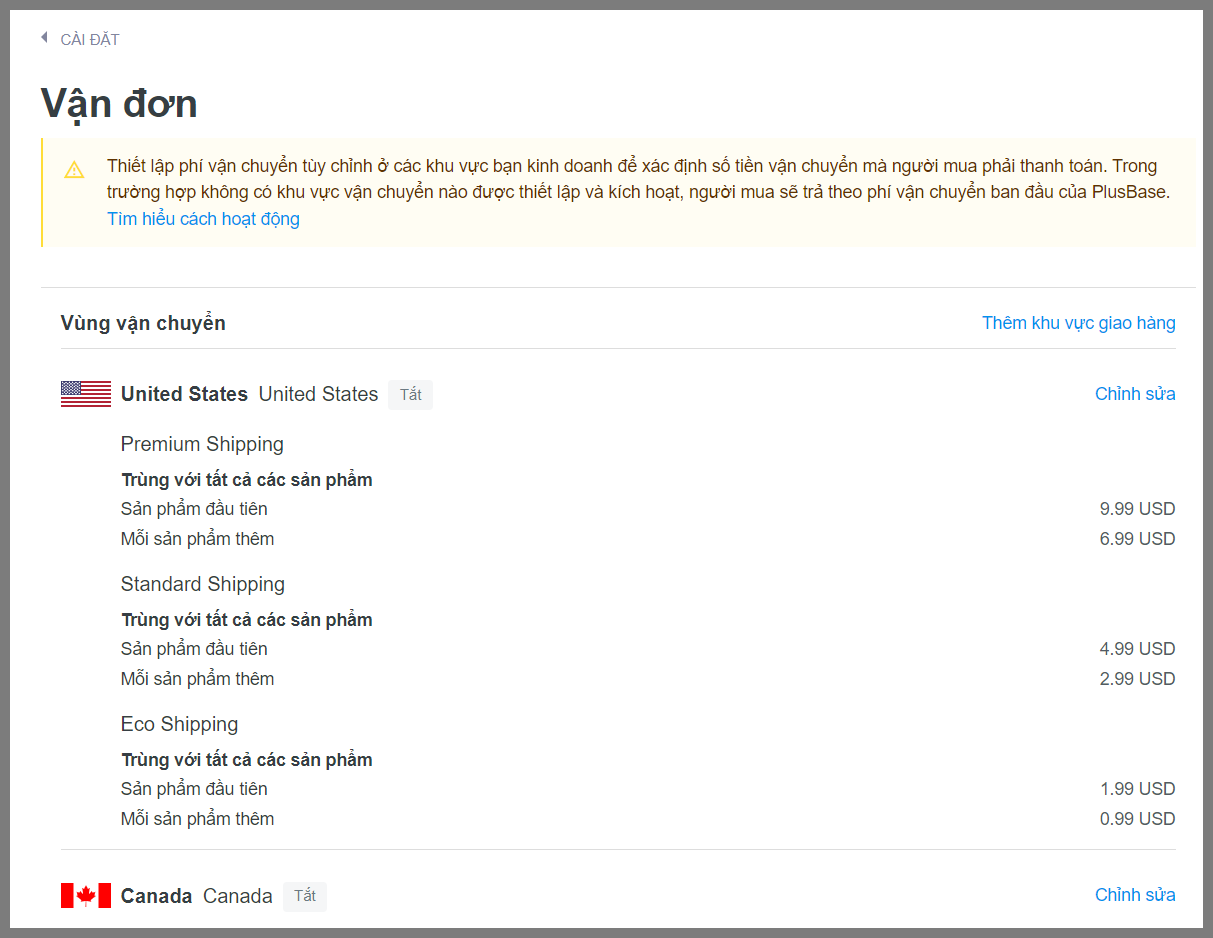This screenshot has width=1213, height=938.
Task: Click the yellow warning triangle icon
Action: pos(75,169)
